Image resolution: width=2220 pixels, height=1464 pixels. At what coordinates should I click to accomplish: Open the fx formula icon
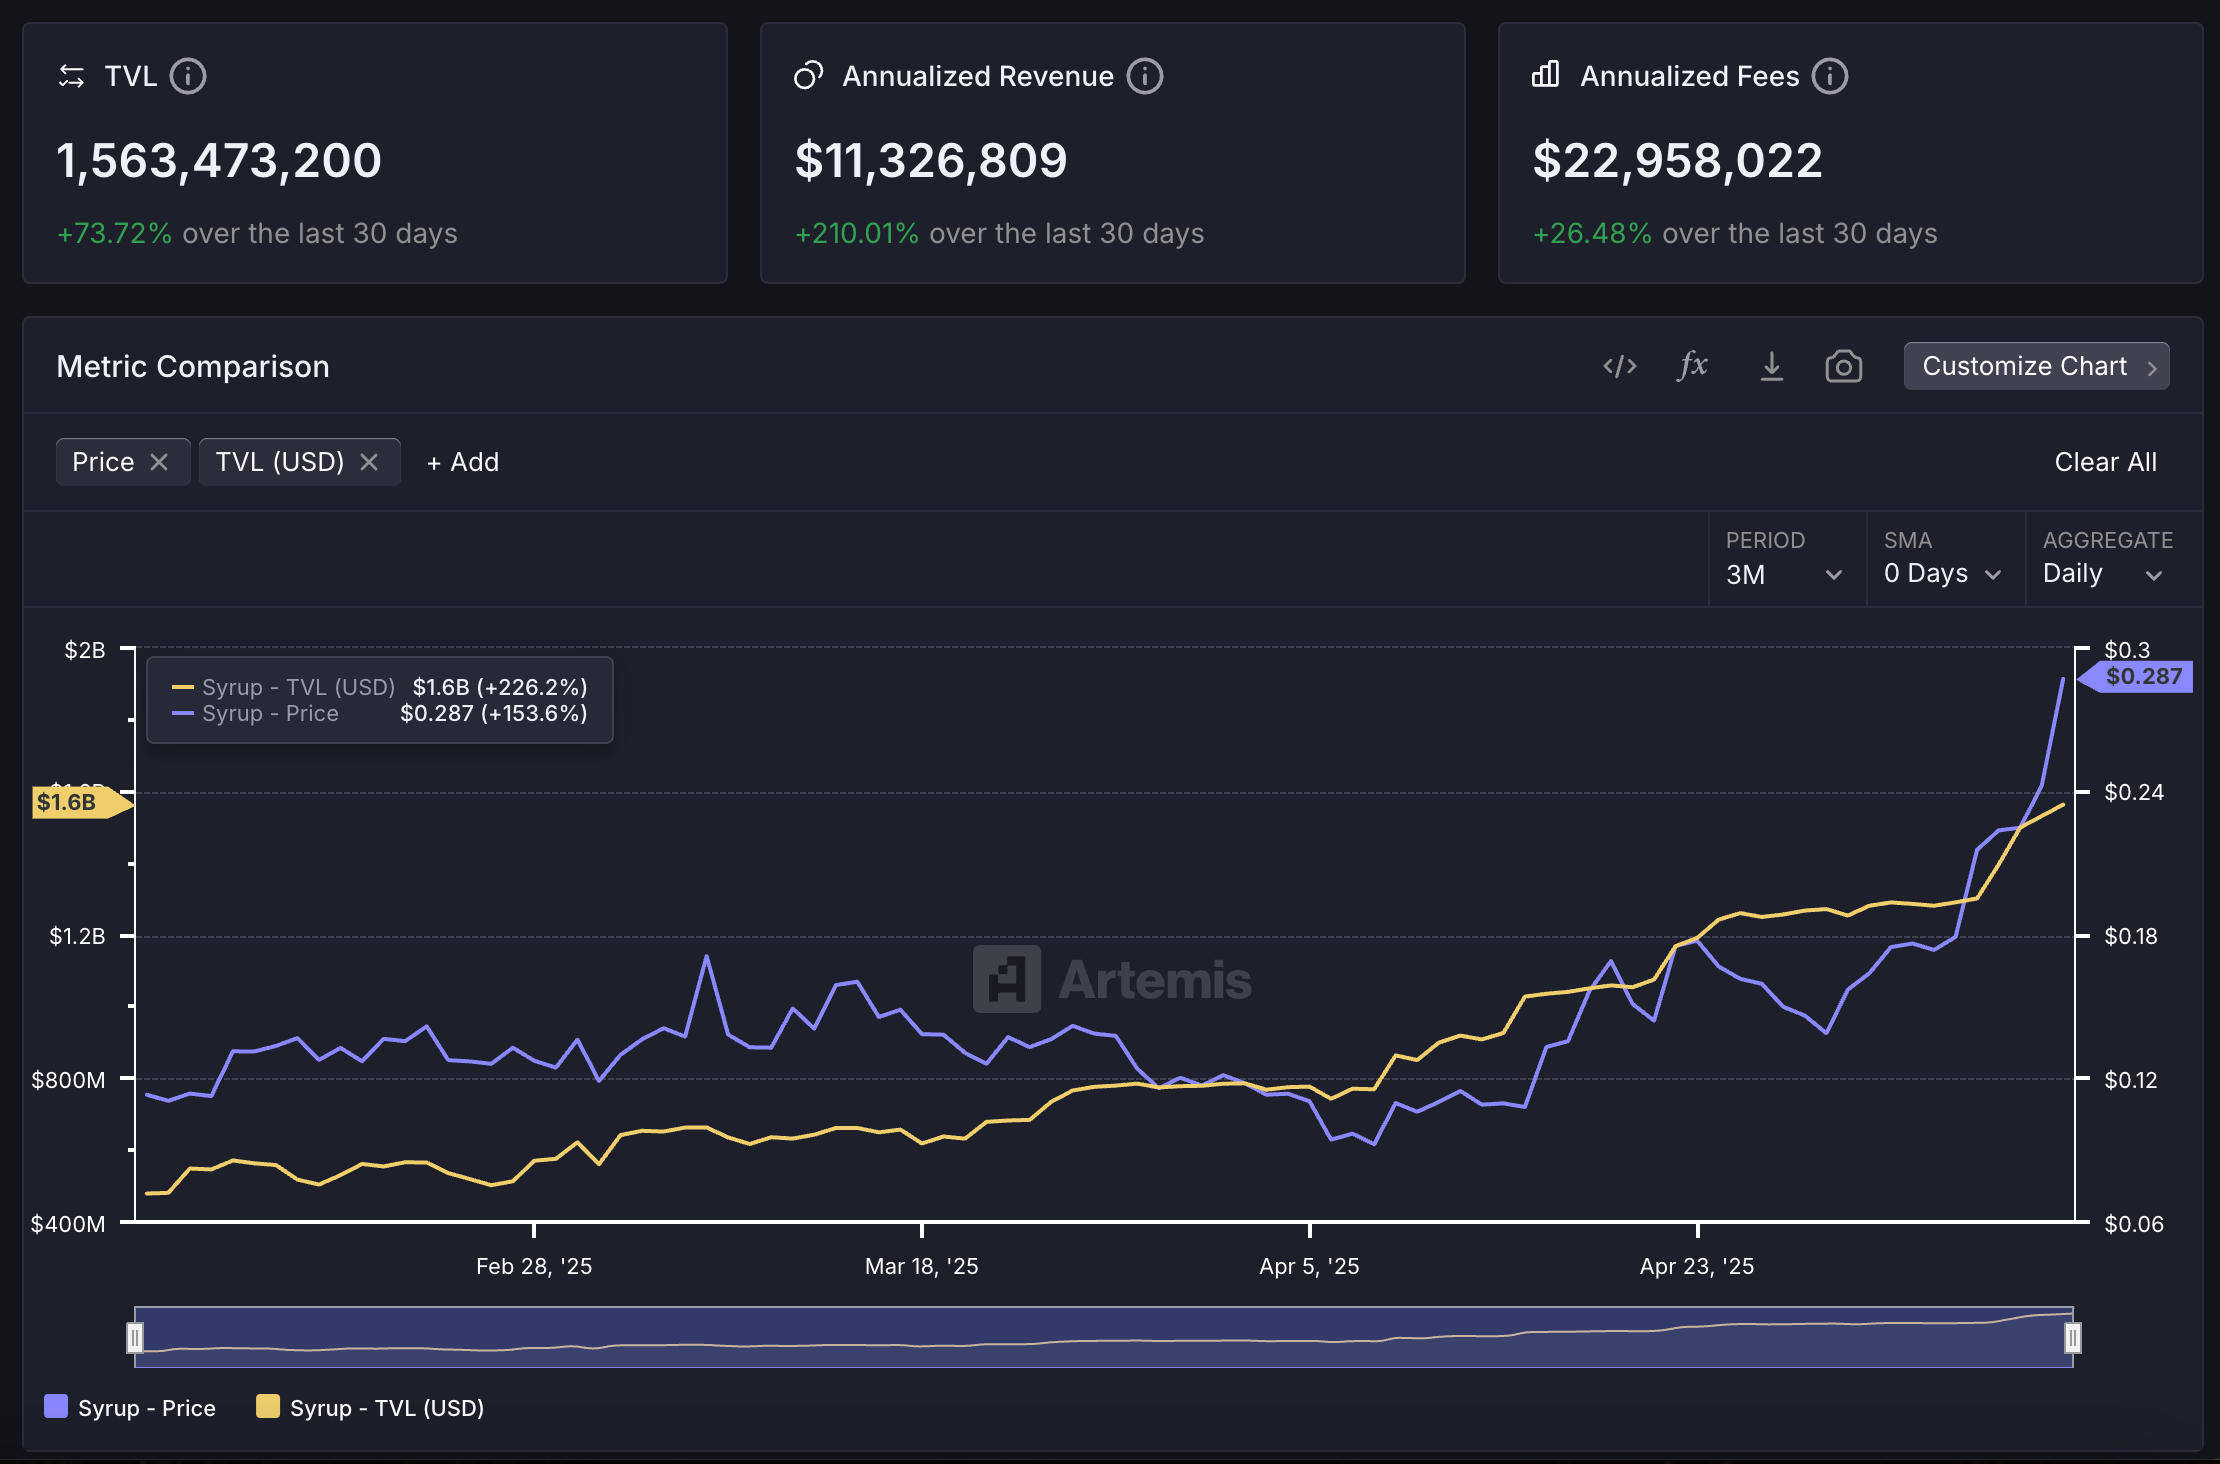(x=1692, y=366)
